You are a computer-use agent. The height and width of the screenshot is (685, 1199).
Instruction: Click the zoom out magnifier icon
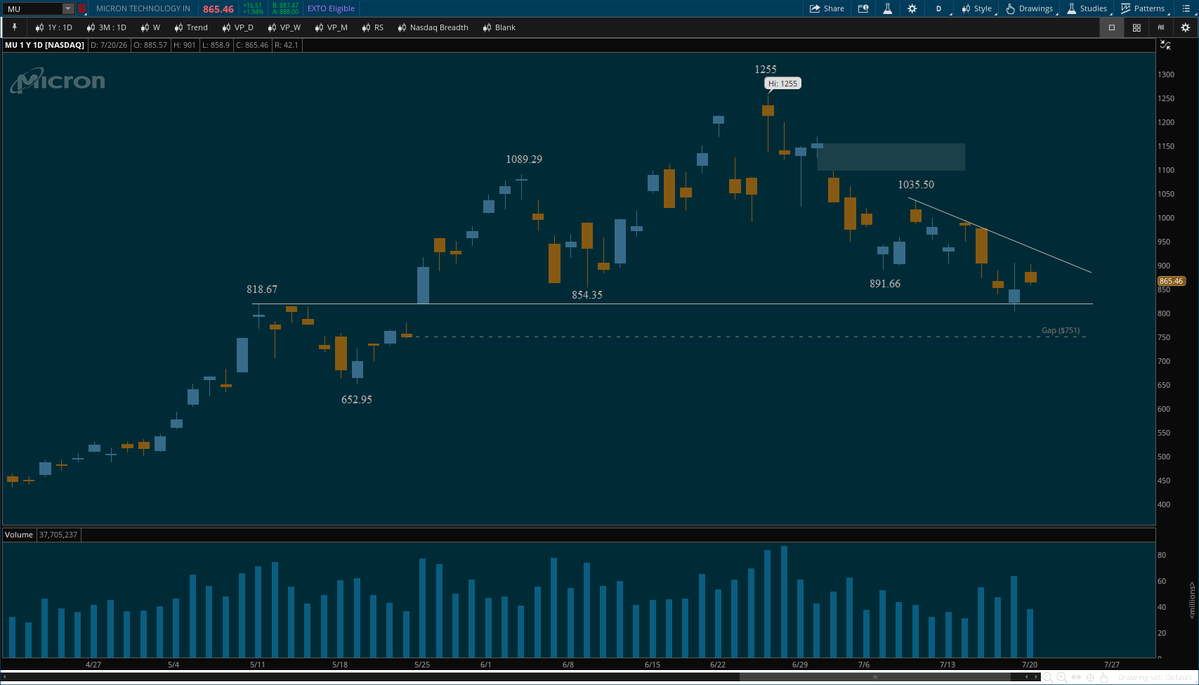click(x=1048, y=677)
